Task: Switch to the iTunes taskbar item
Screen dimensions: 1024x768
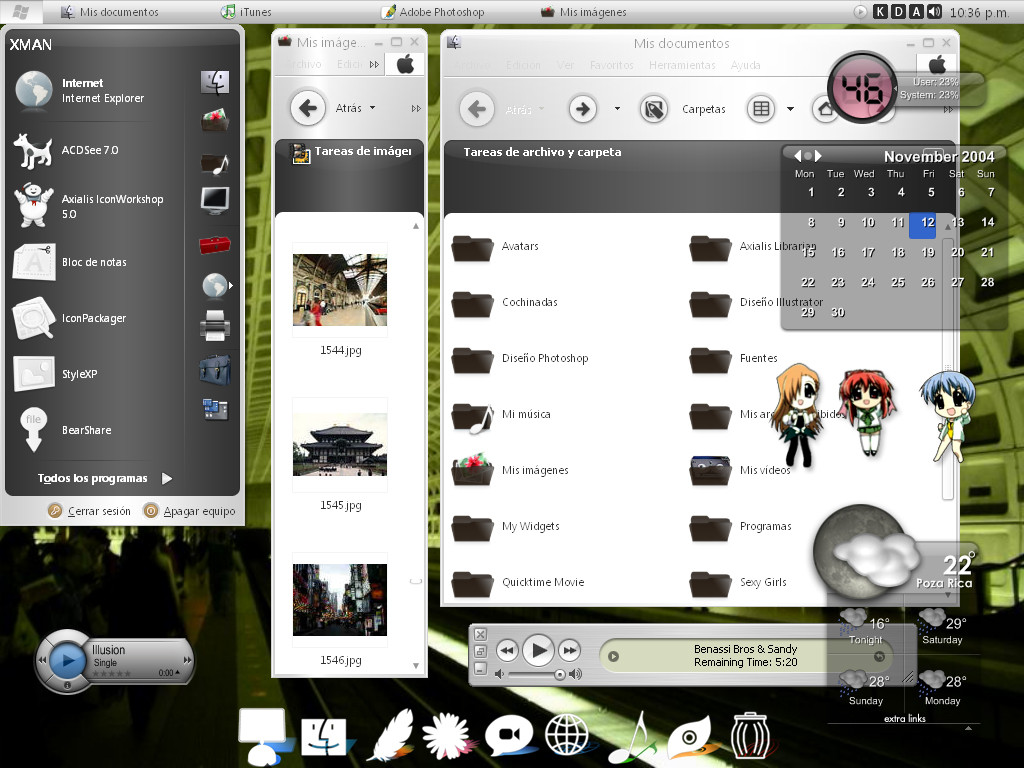Action: pos(247,12)
